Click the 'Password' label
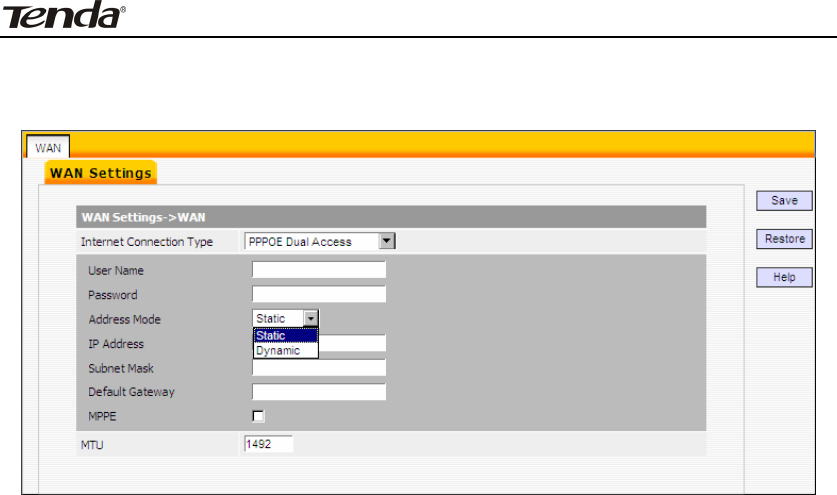 pyautogui.click(x=113, y=295)
